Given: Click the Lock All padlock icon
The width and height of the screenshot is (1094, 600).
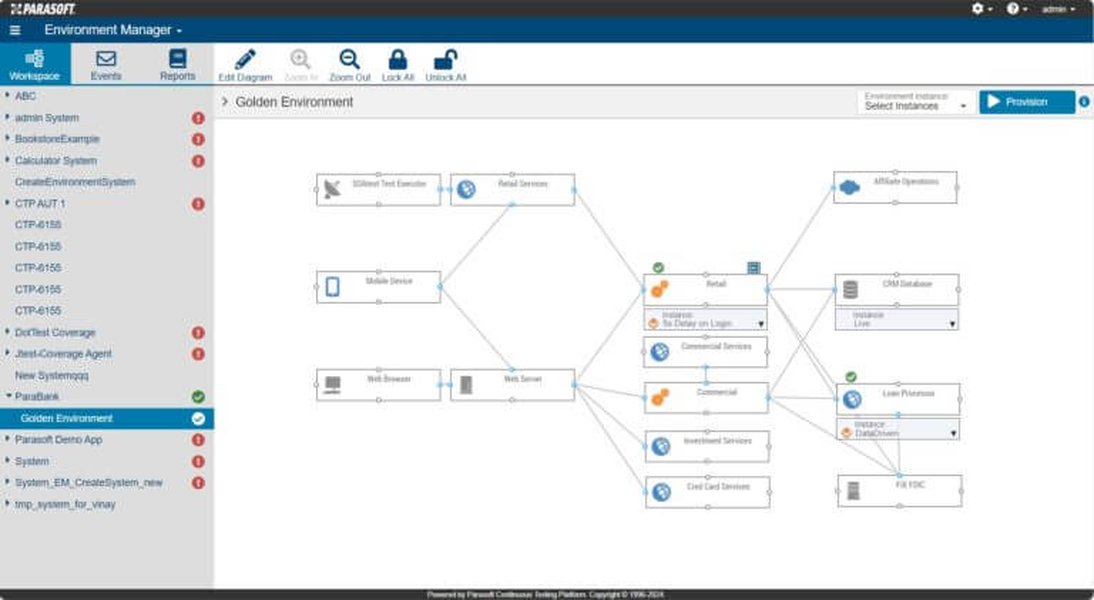Looking at the screenshot, I should 398,59.
